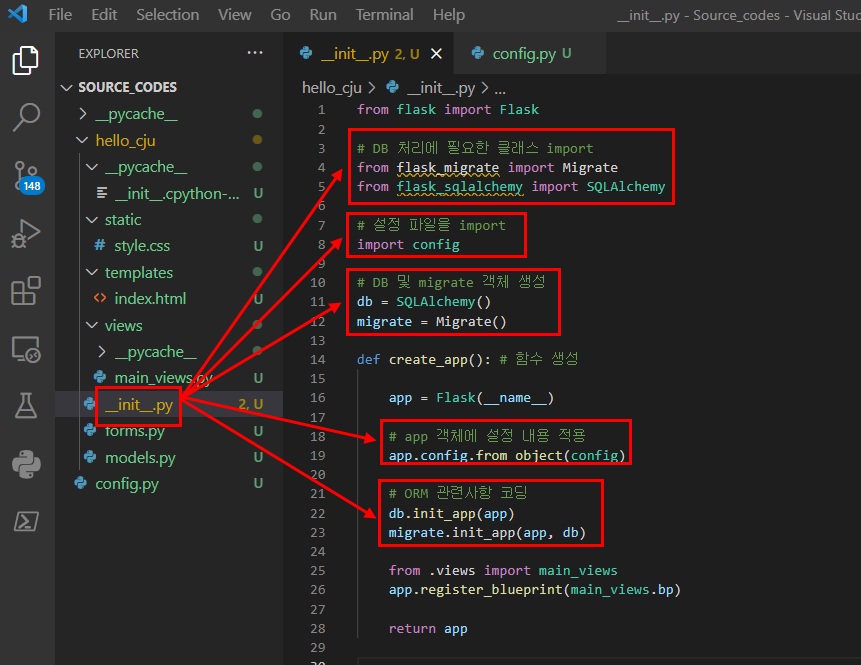Click 'db = SQLAlchemy()' code line
This screenshot has height=665, width=861.
(x=424, y=301)
